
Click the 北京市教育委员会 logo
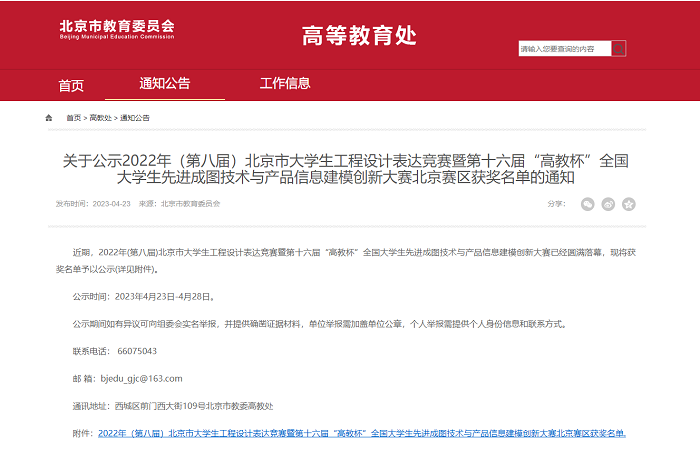[x=116, y=30]
